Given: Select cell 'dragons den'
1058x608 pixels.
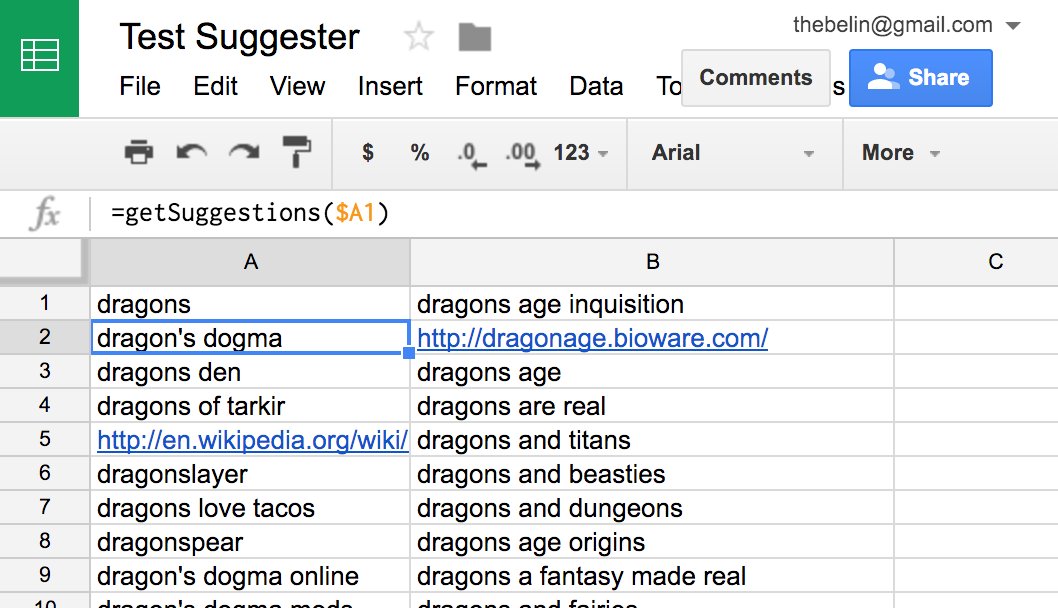Looking at the screenshot, I should pos(250,372).
